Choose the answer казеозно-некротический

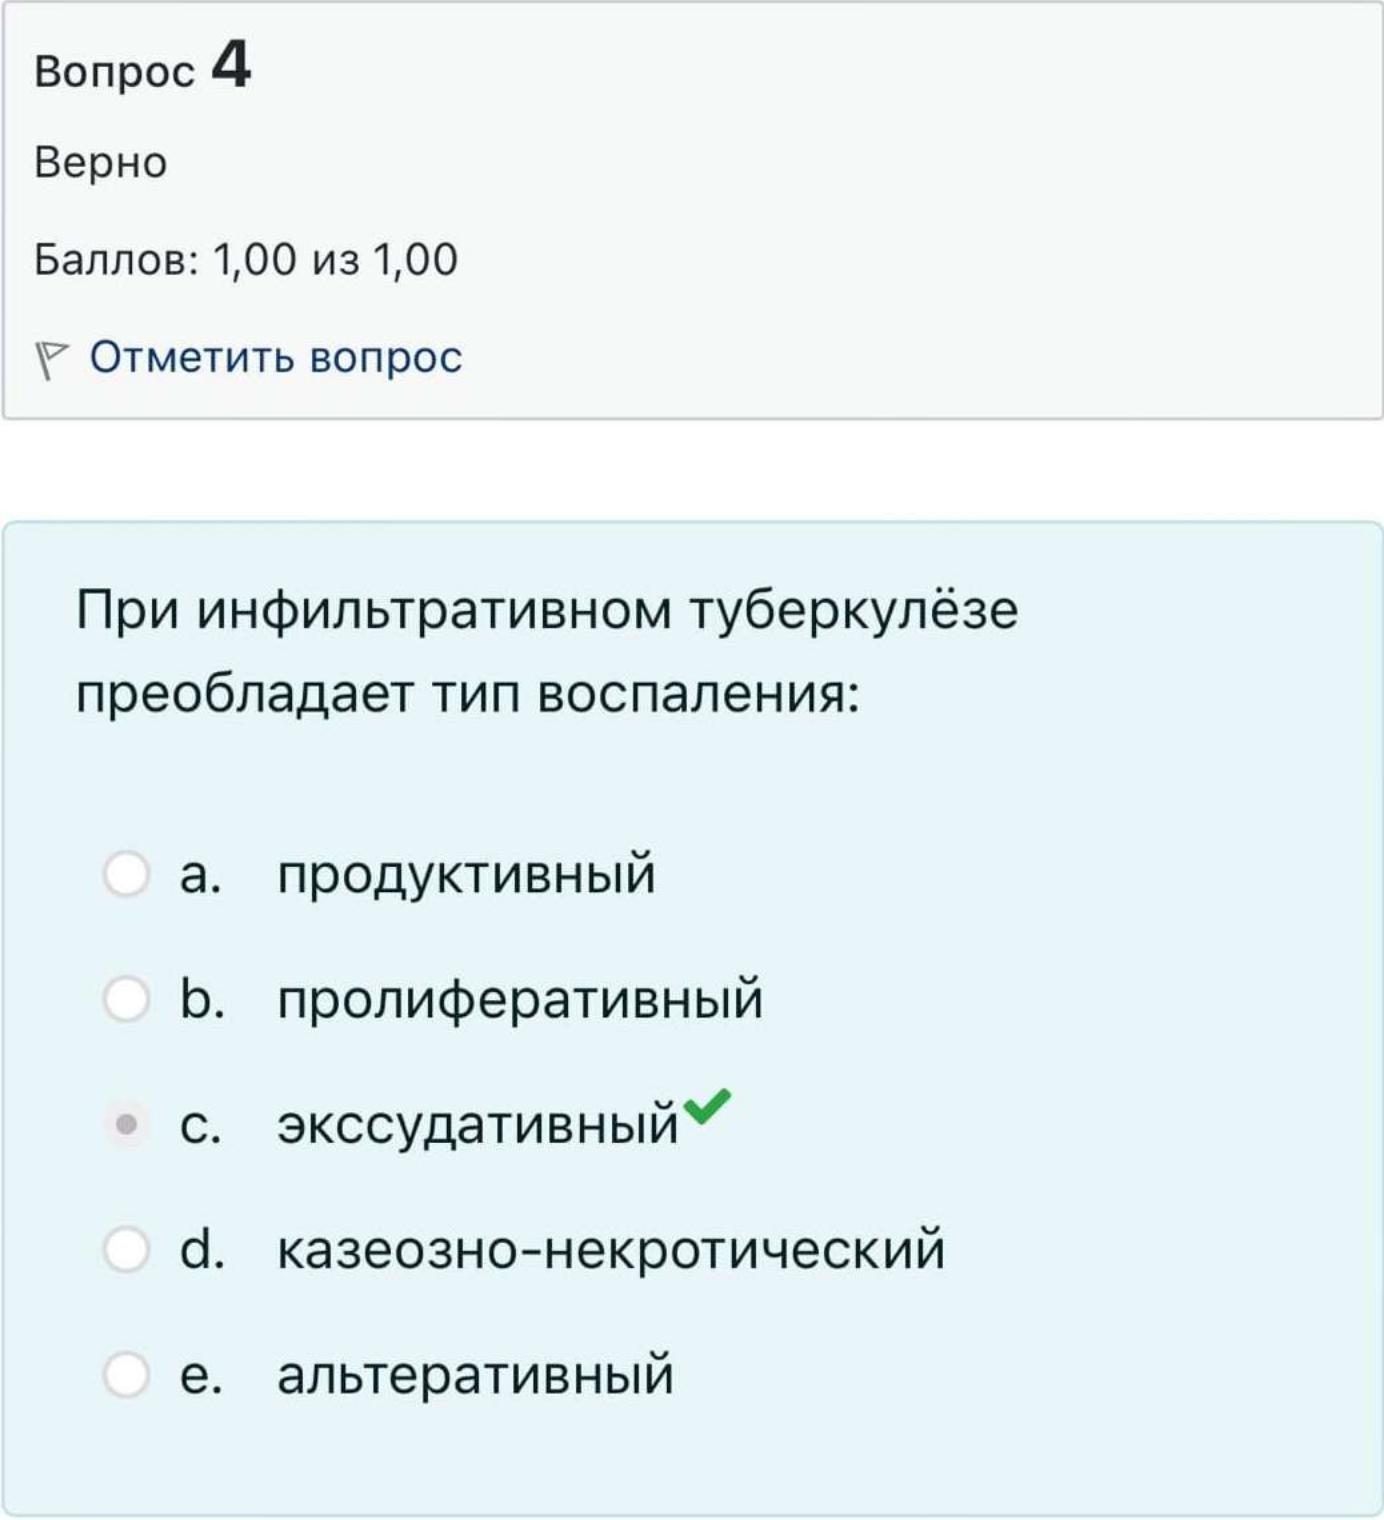(x=611, y=1250)
